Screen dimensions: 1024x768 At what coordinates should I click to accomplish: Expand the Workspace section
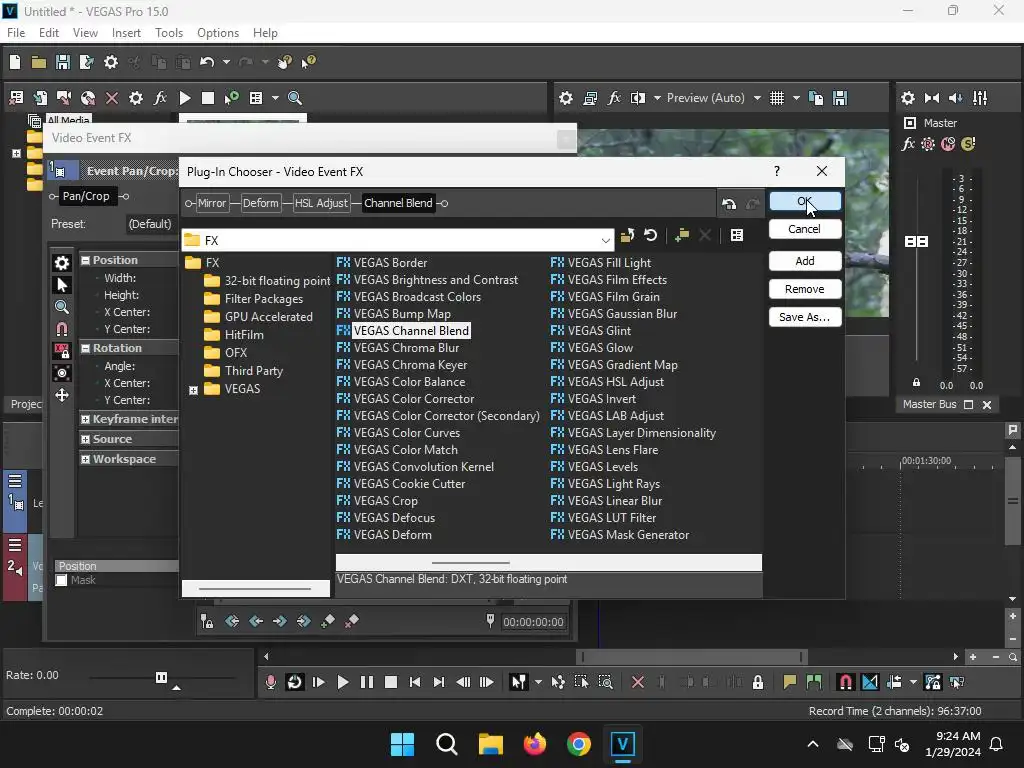pyautogui.click(x=85, y=459)
